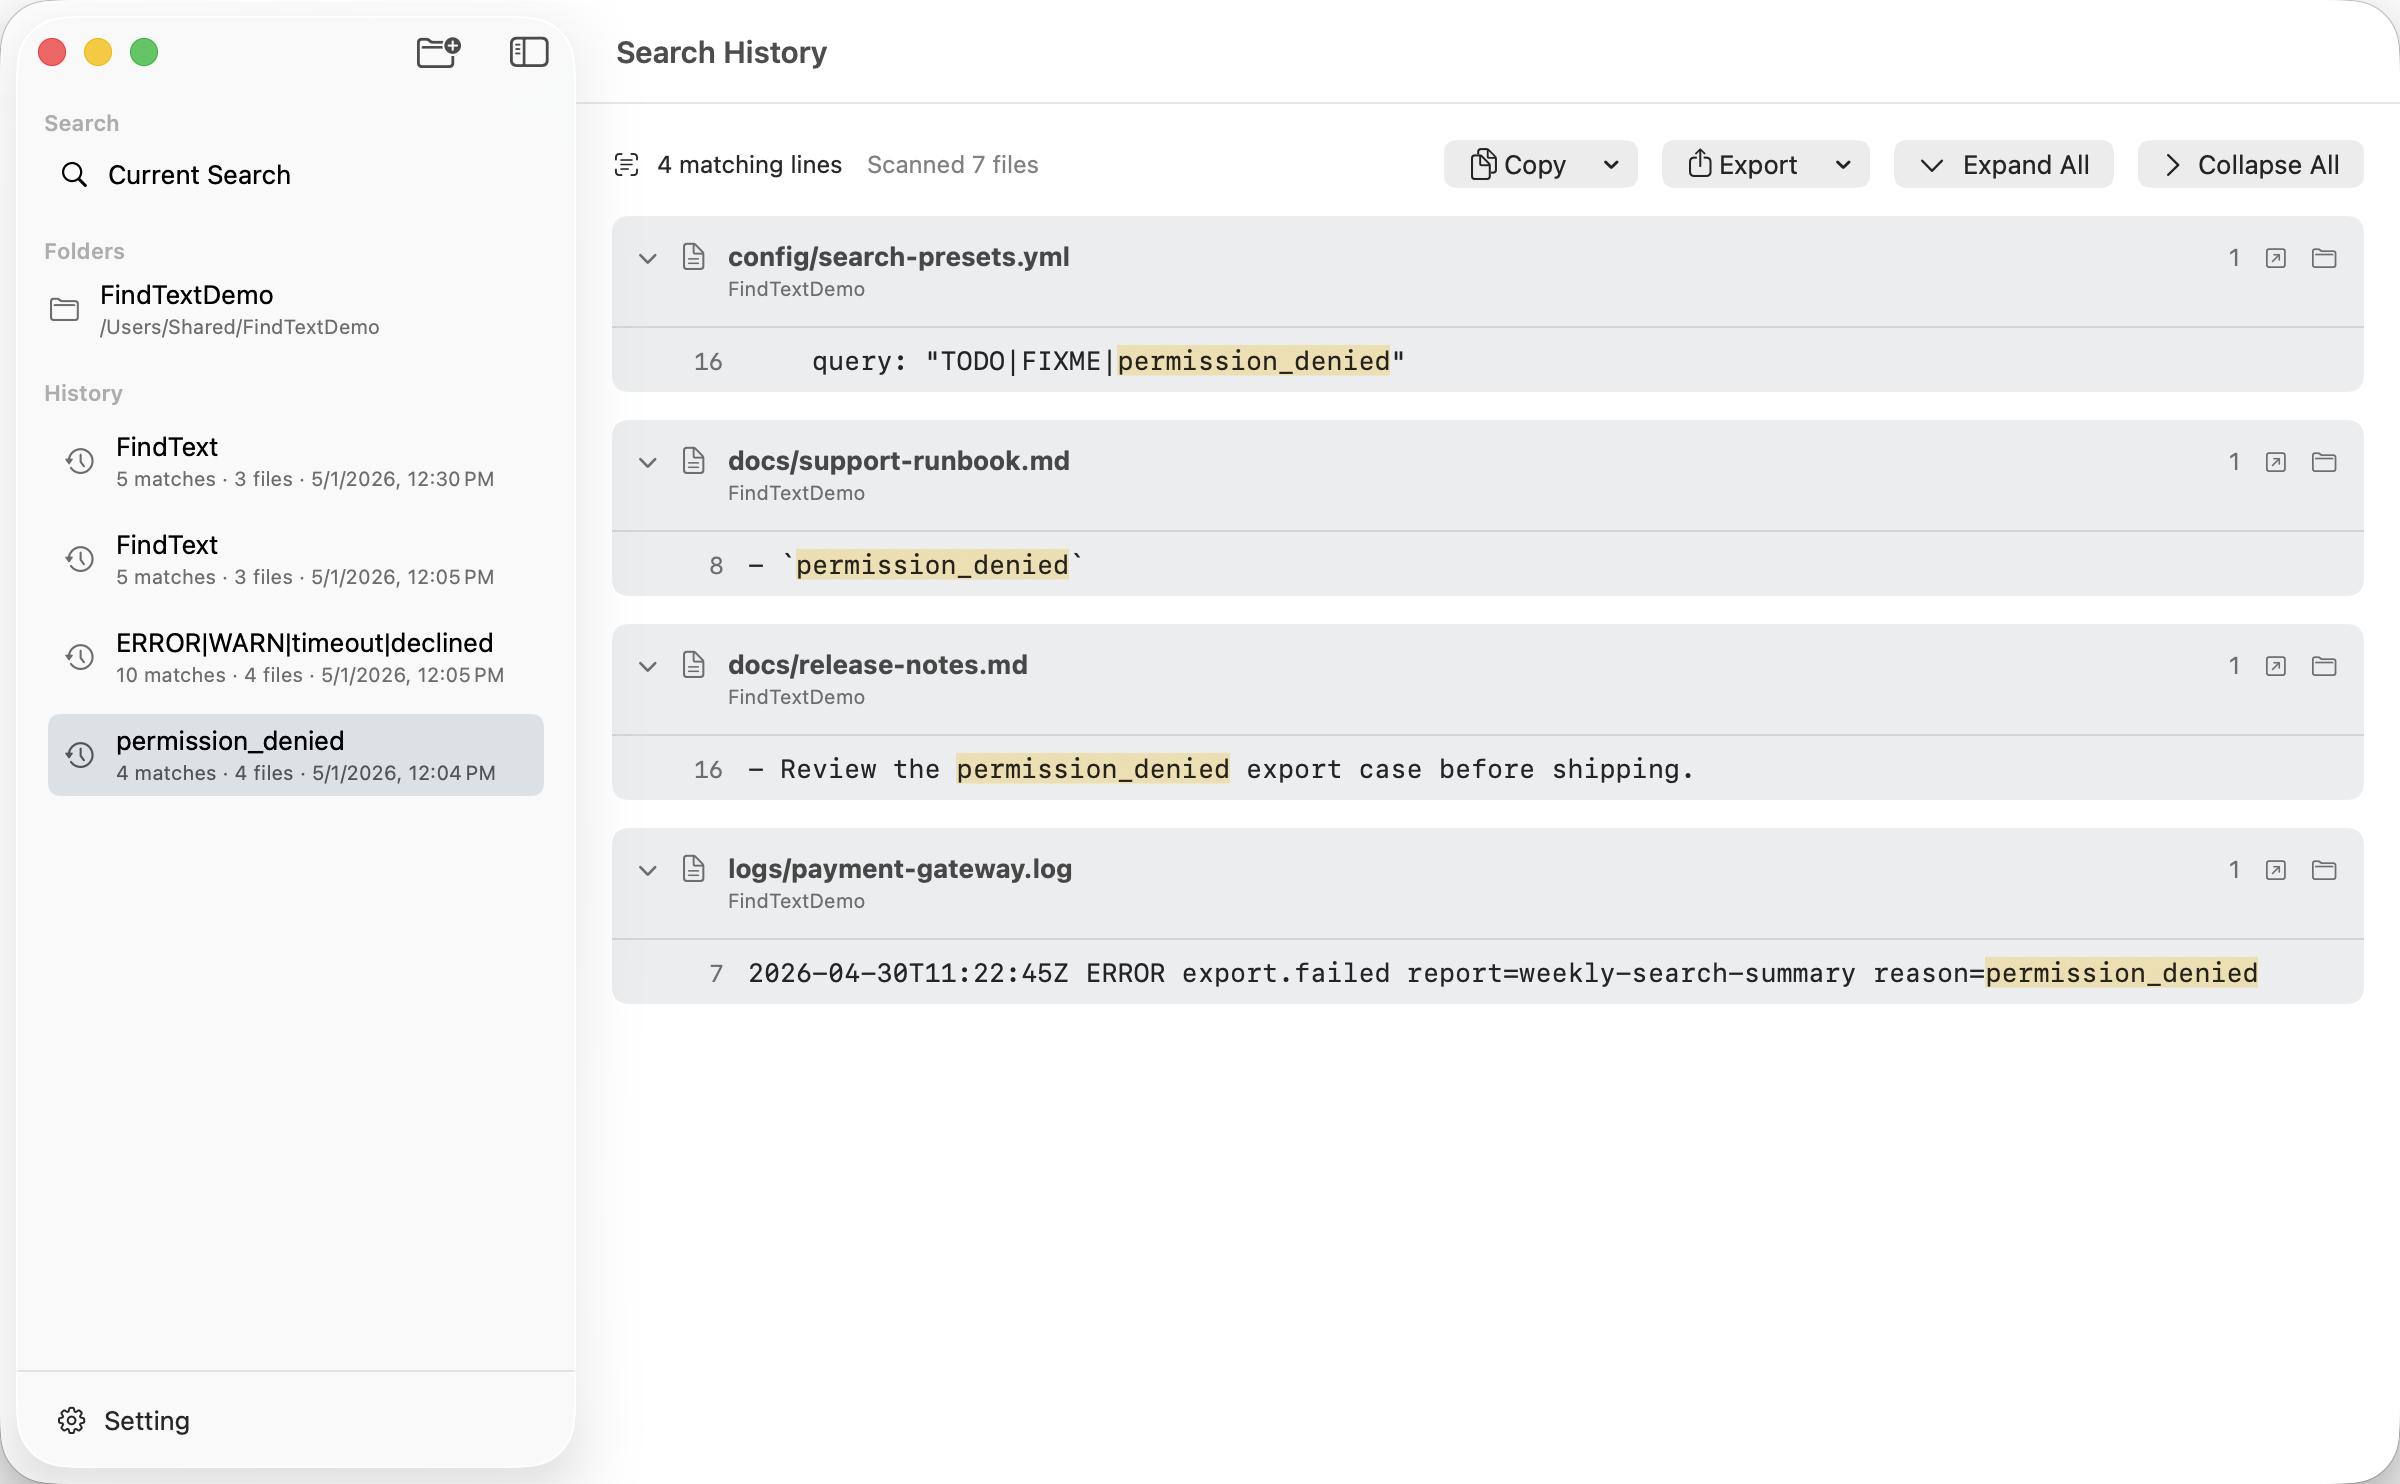The height and width of the screenshot is (1484, 2400).
Task: Collapse the docs/release-notes.md result group
Action: pyautogui.click(x=648, y=666)
